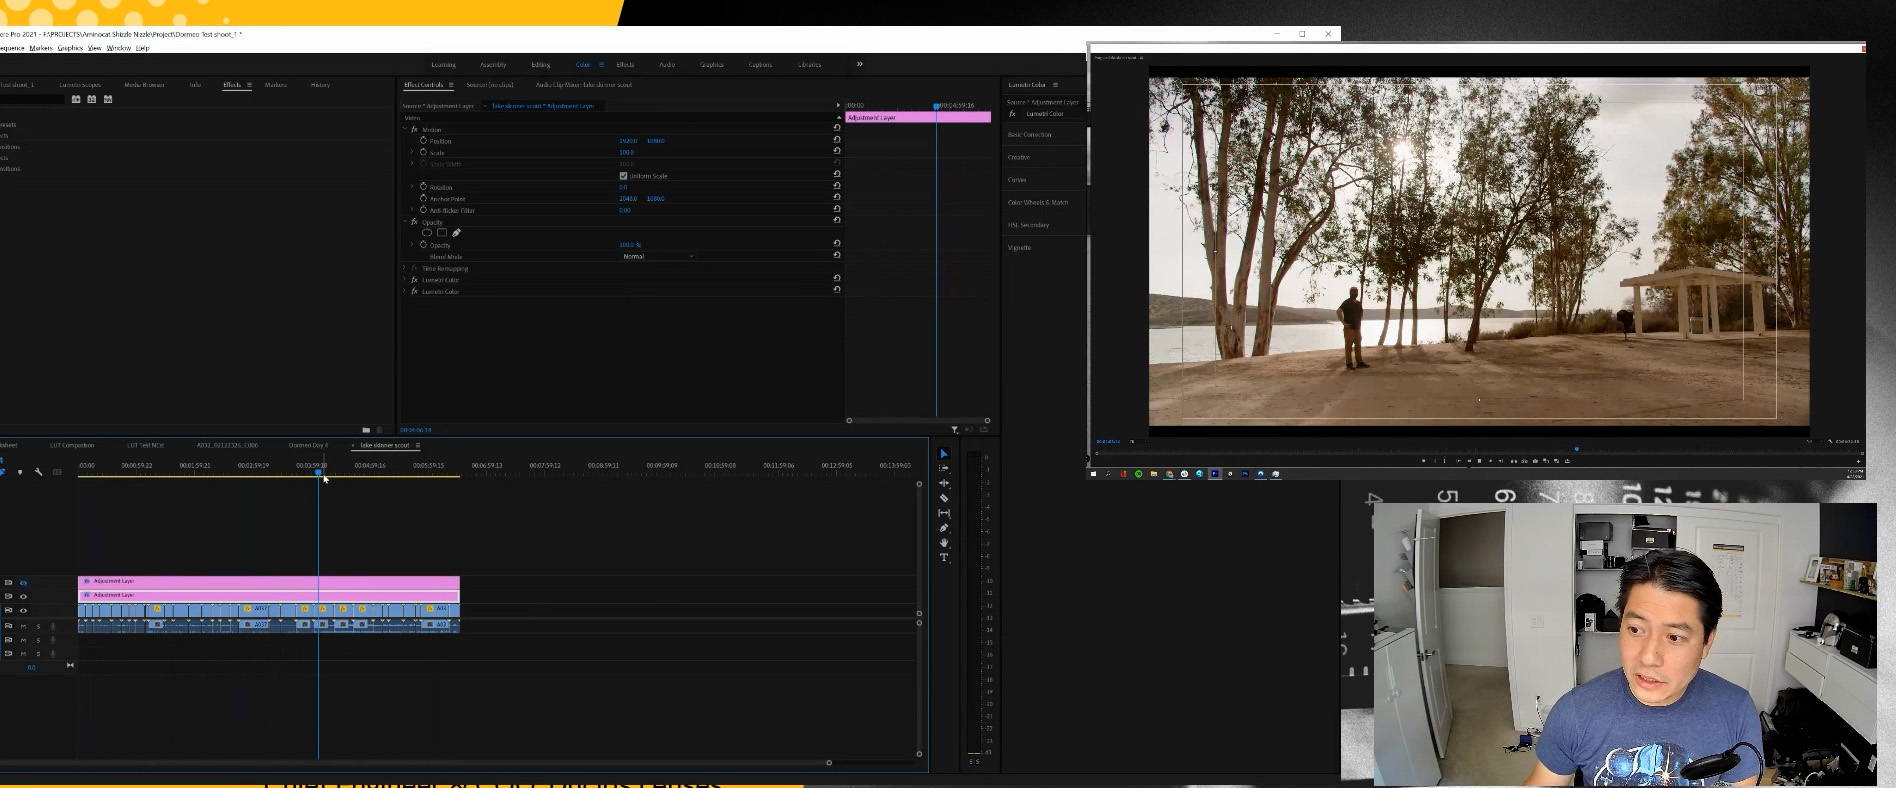Show more workspaces with the double chevron

point(859,64)
